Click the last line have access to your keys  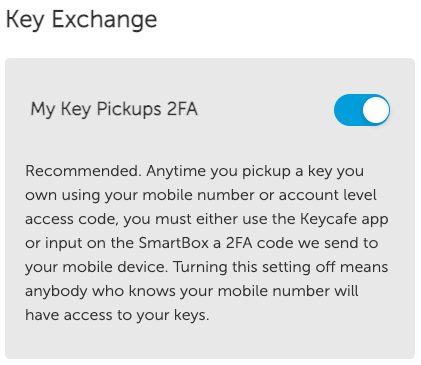(x=117, y=315)
